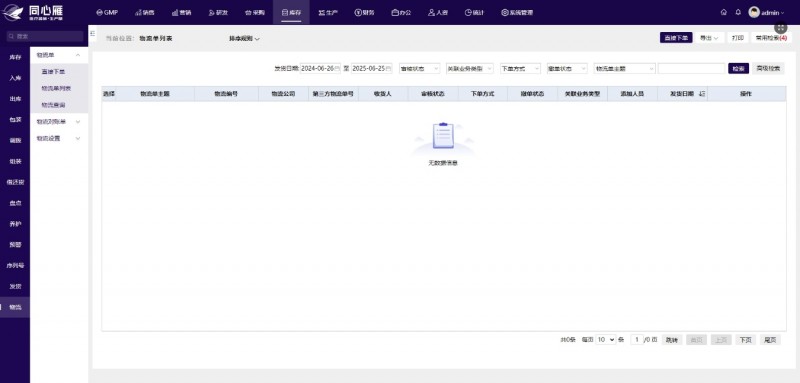
Task: Open the calendar icon of start date 2024-06-26
Action: click(x=337, y=68)
